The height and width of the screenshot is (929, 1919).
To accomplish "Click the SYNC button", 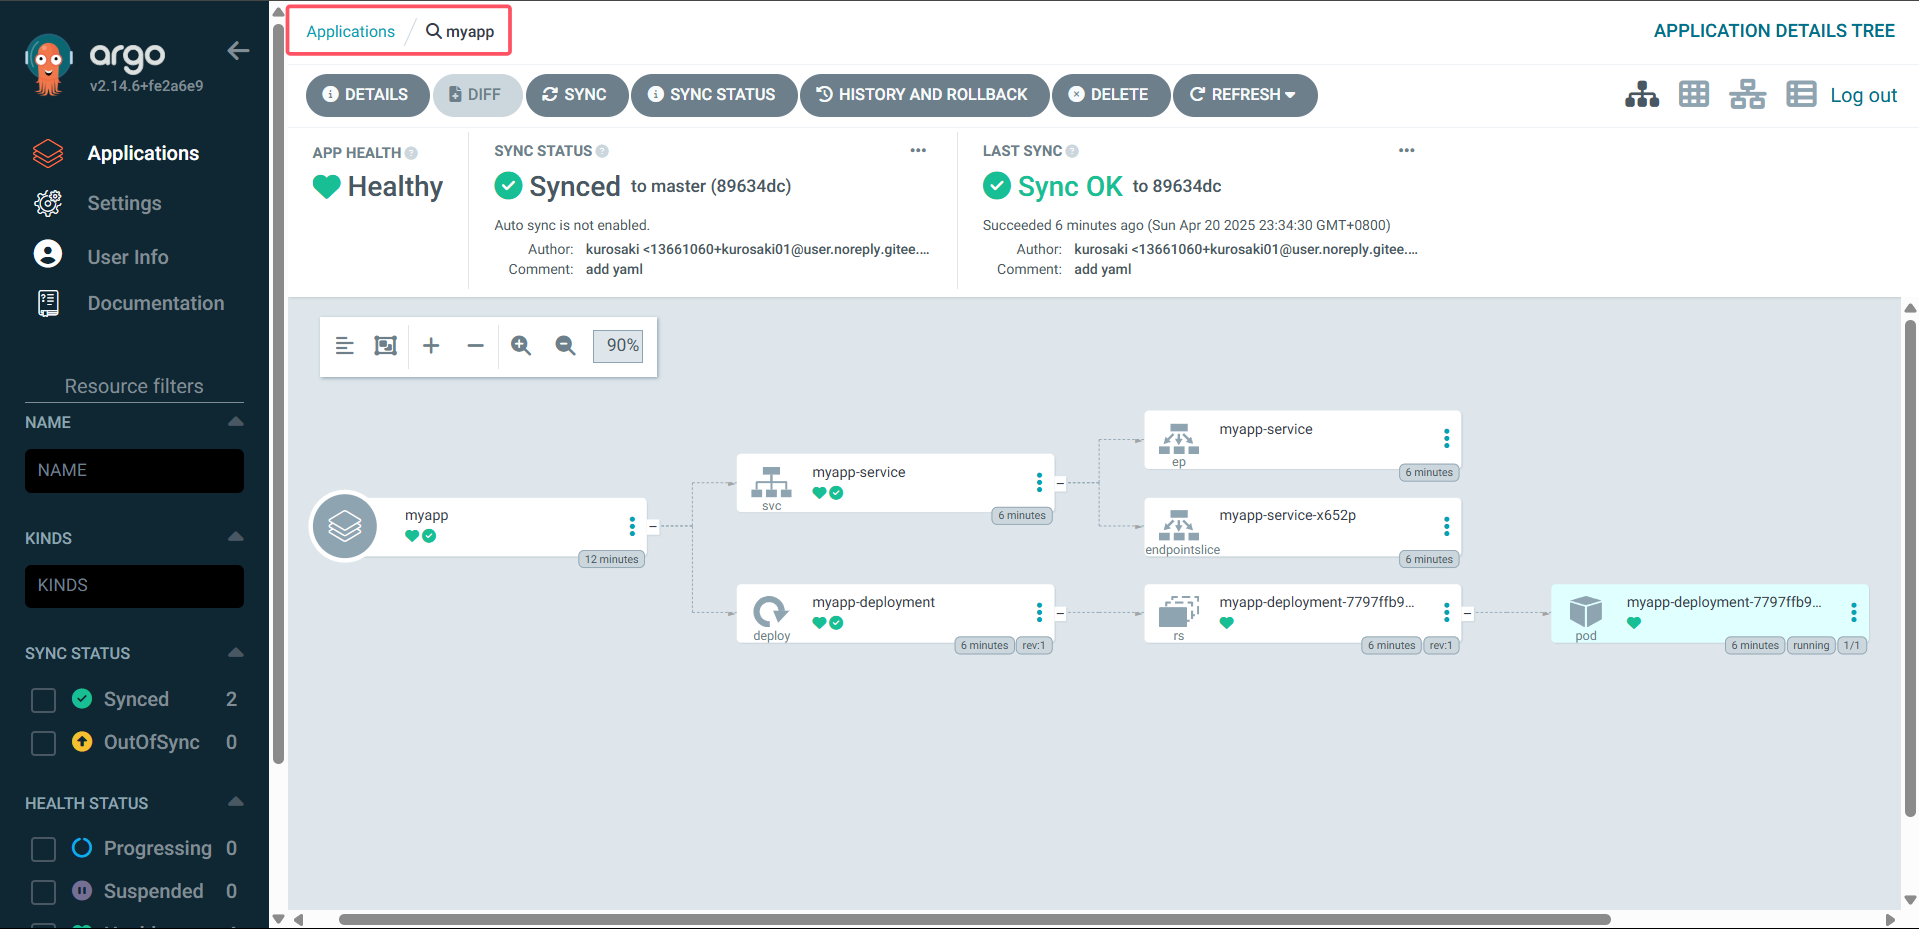I will [577, 95].
